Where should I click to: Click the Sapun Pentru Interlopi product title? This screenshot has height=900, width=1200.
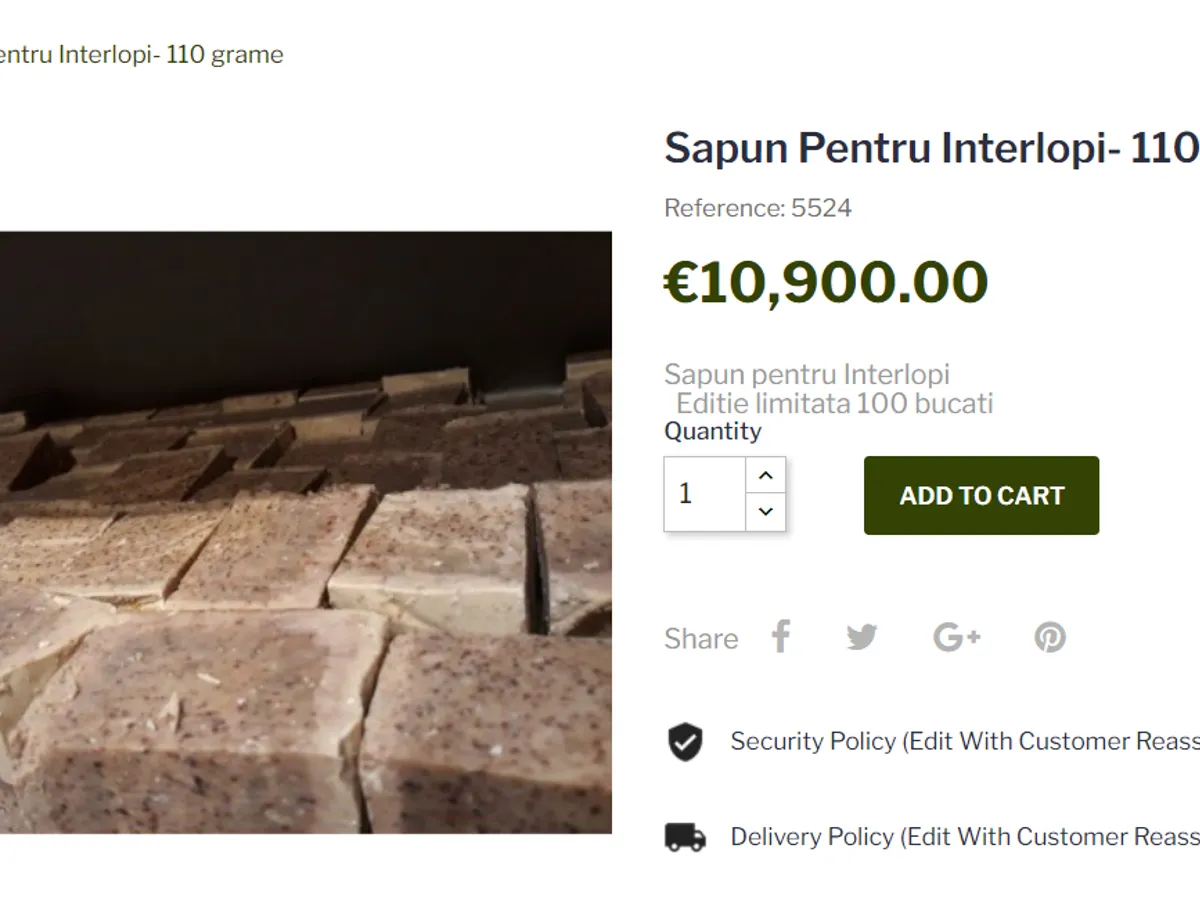[930, 148]
